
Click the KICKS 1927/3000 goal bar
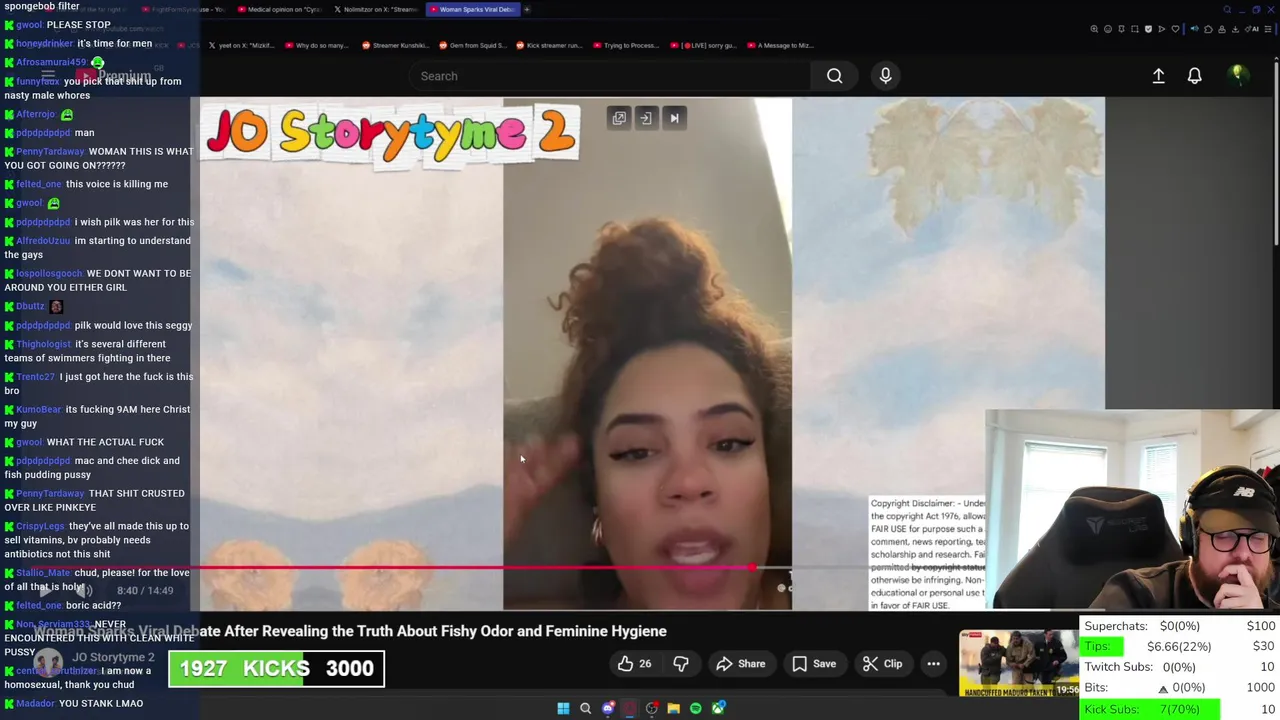[276, 668]
